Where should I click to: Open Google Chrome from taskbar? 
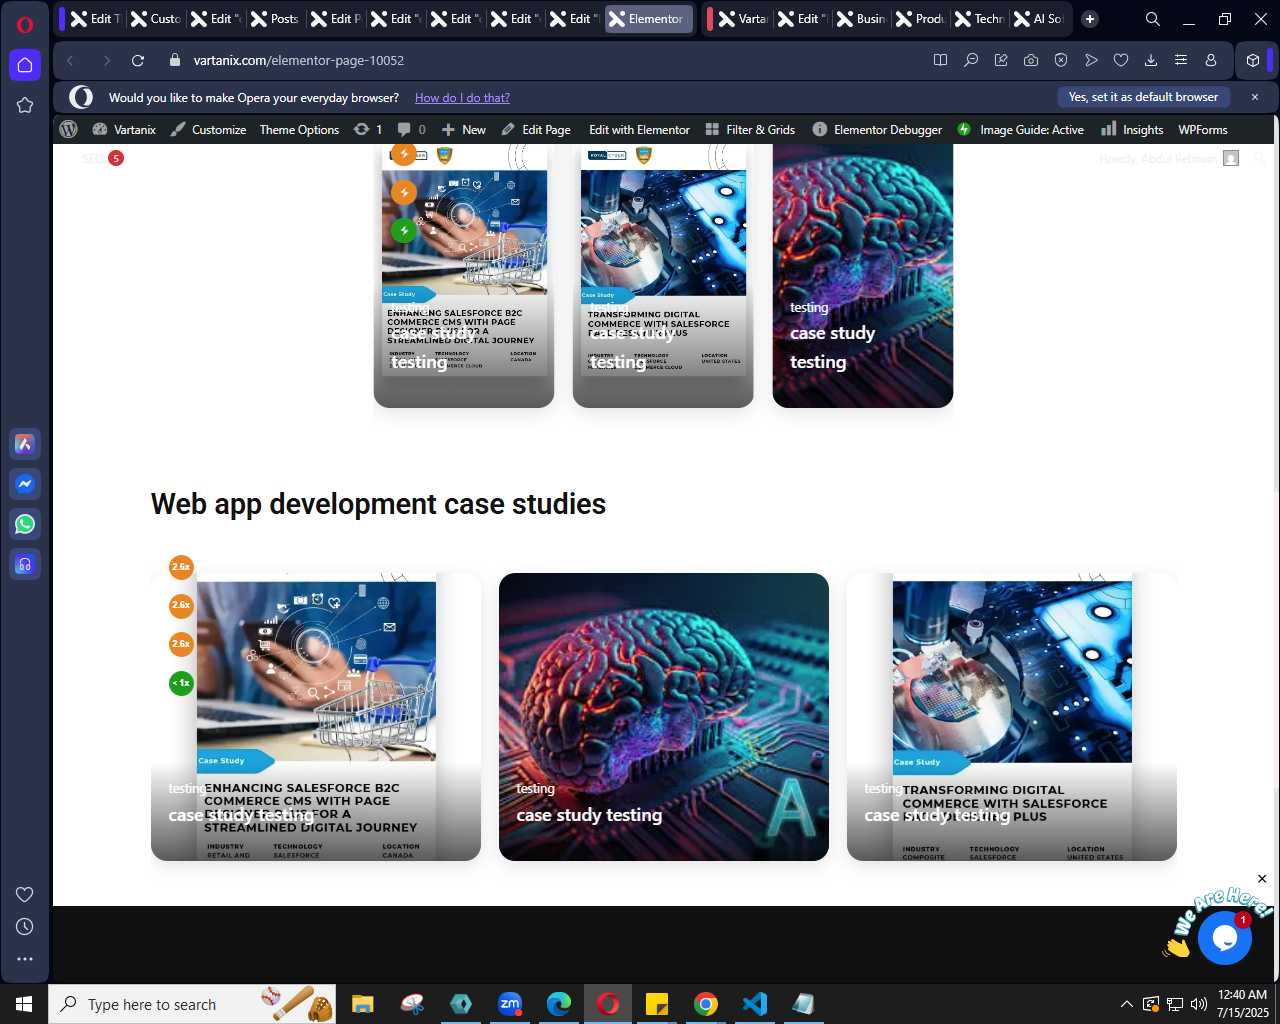point(706,1004)
